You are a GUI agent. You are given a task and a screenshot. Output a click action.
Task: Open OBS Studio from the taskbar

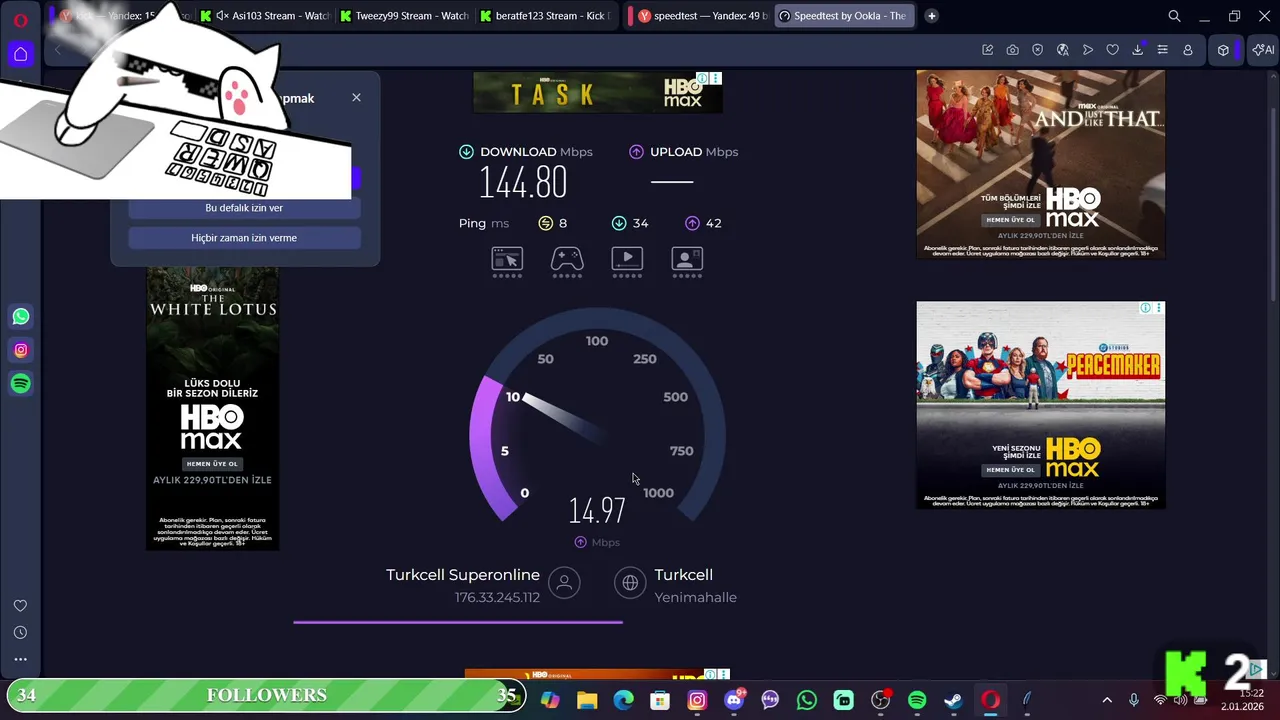(x=880, y=701)
